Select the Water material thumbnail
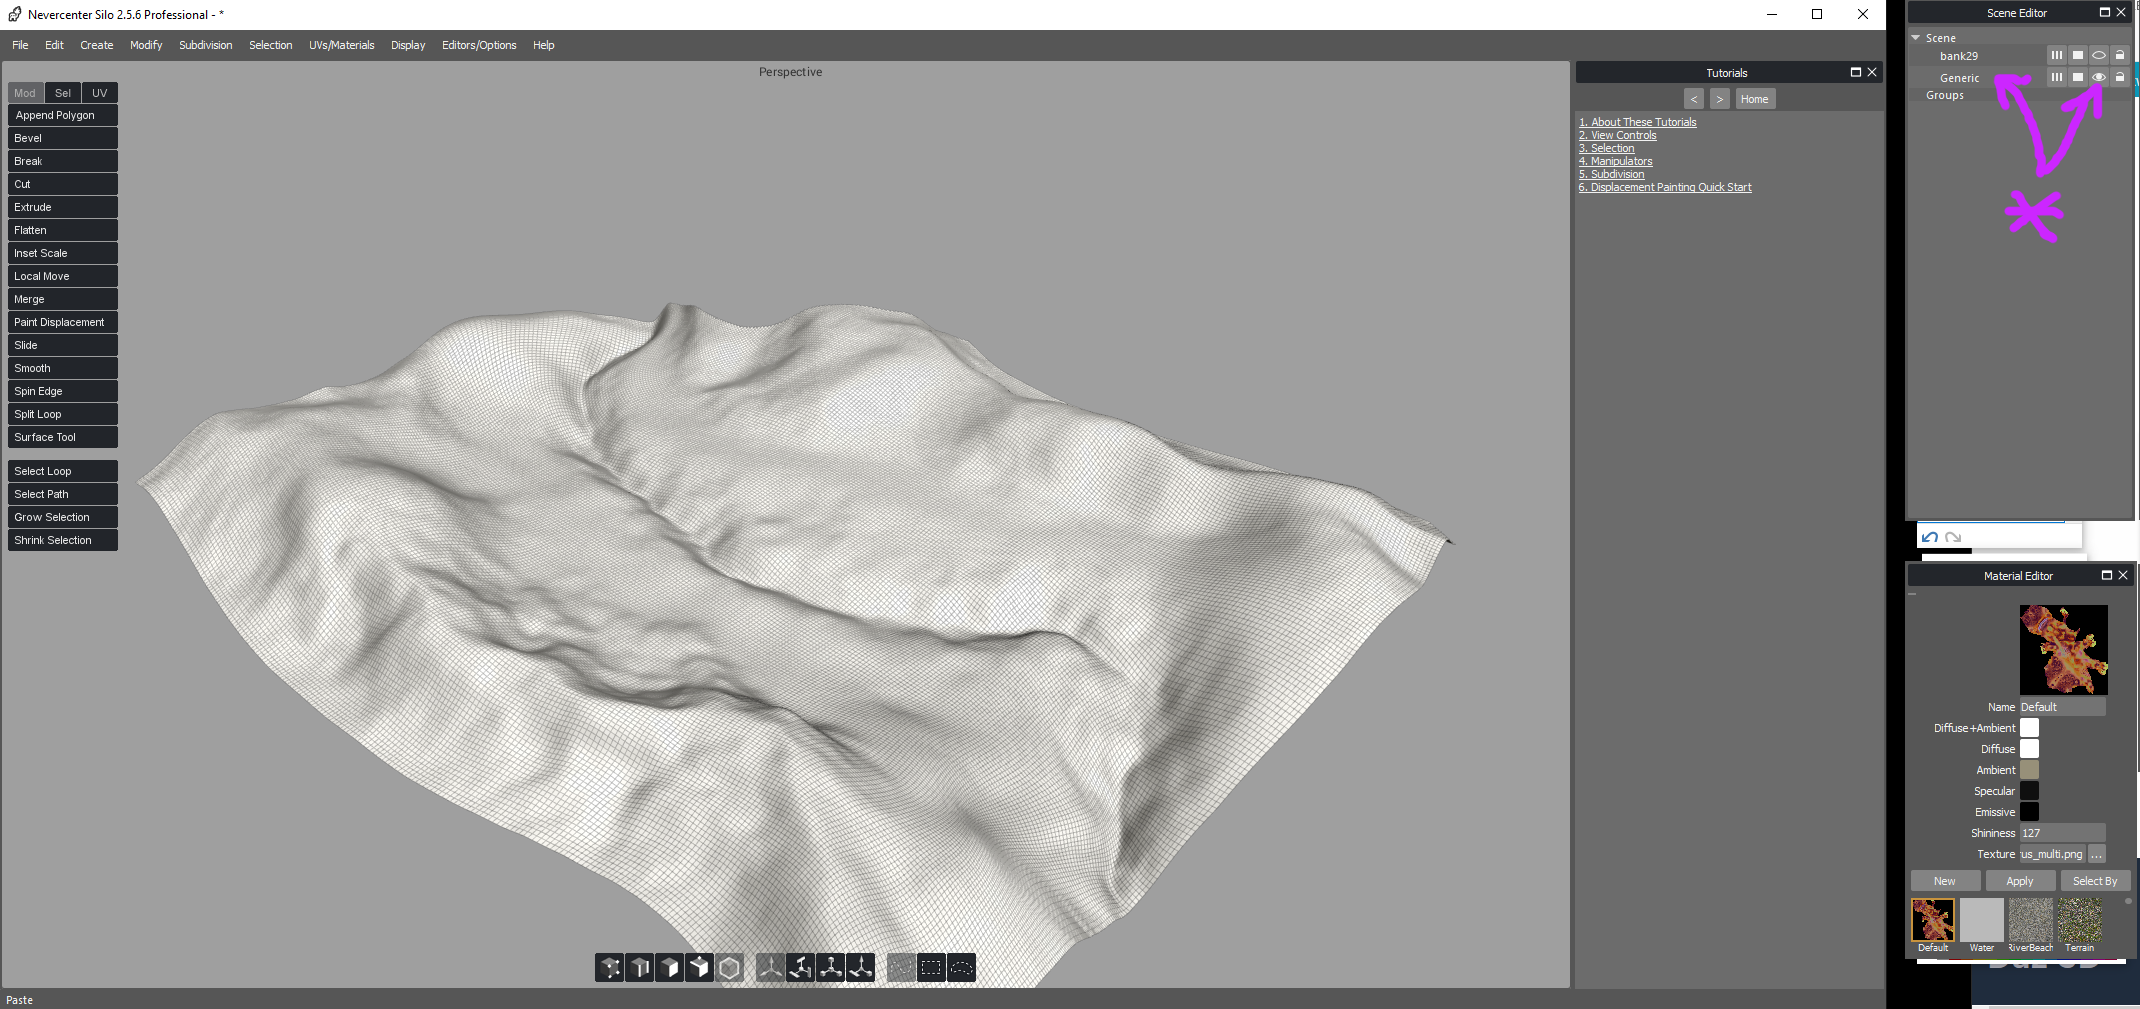 click(x=1982, y=920)
